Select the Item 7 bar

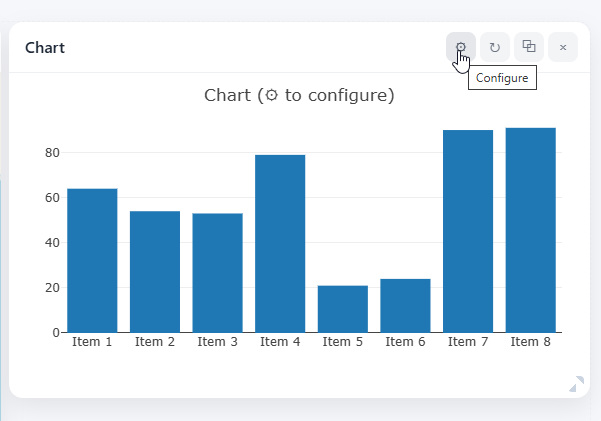click(468, 231)
